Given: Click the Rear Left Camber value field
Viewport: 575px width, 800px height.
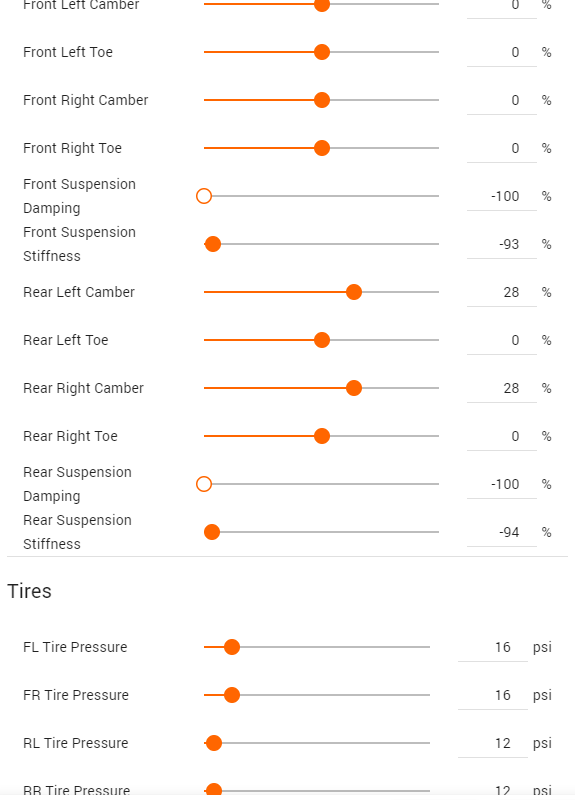Looking at the screenshot, I should [502, 292].
